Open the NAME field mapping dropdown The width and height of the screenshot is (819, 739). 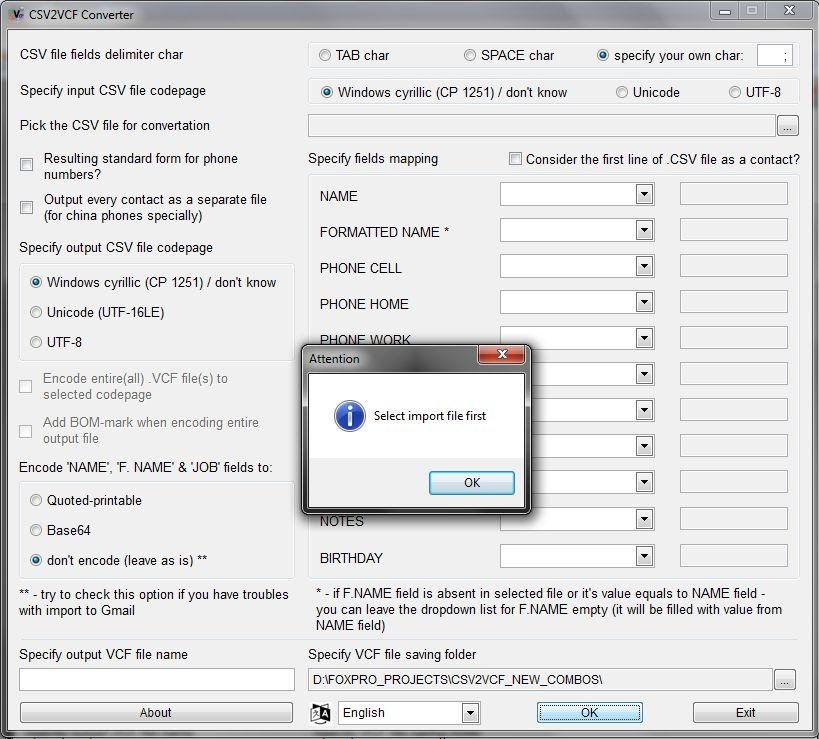tap(646, 194)
